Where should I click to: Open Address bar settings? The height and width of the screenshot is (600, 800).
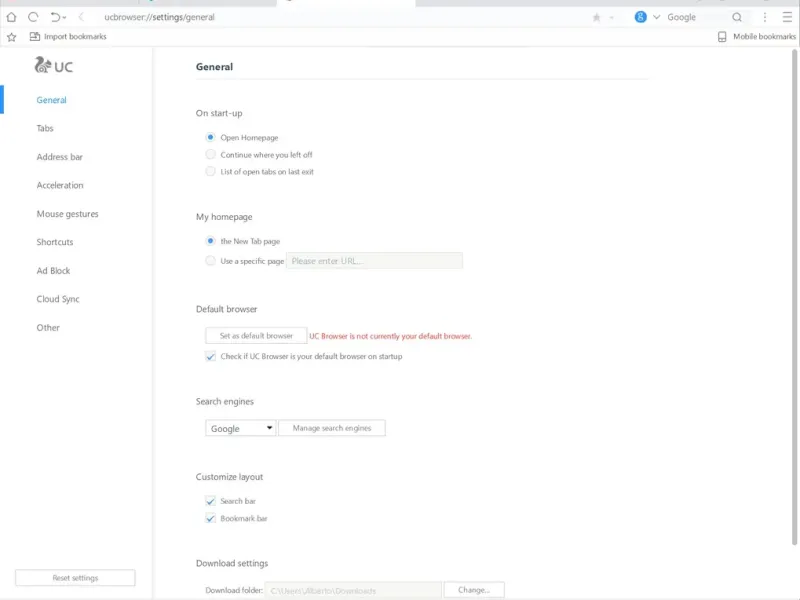[59, 157]
